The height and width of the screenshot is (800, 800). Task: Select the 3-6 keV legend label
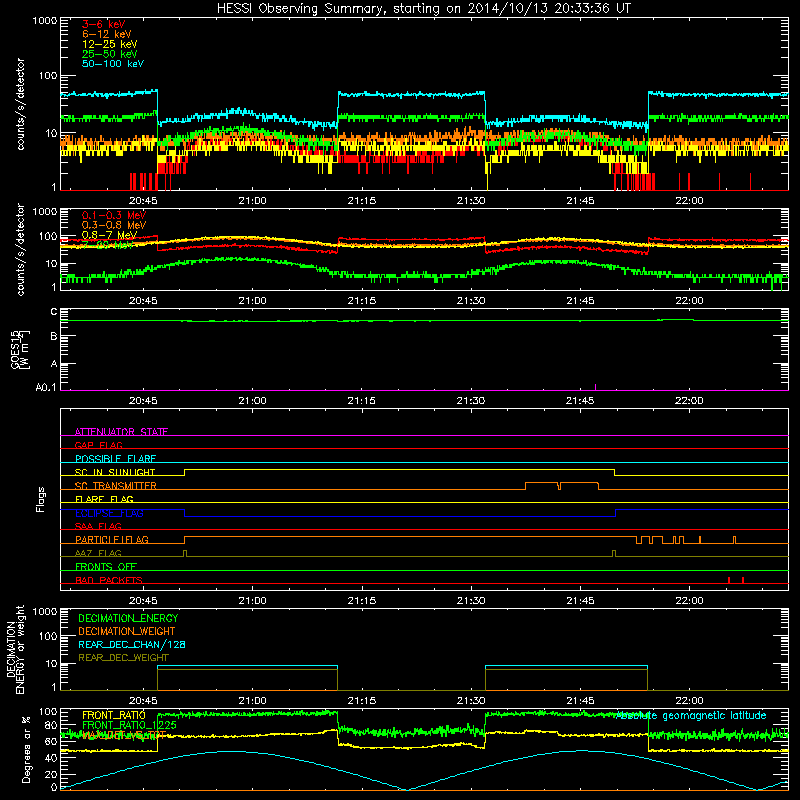tap(104, 24)
